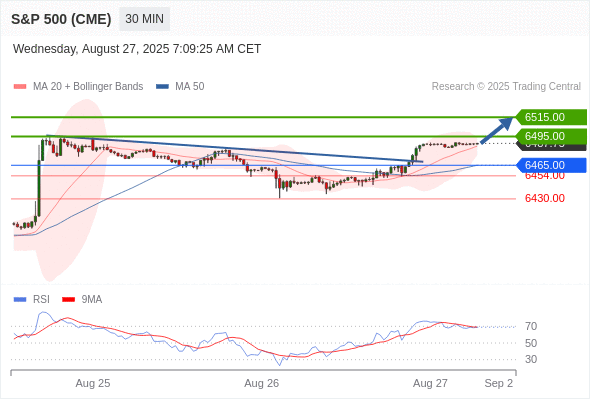Screen dimensions: 590x400
Task: Click the MA 20 + Bollinger Bands swatch
Action: coord(20,87)
